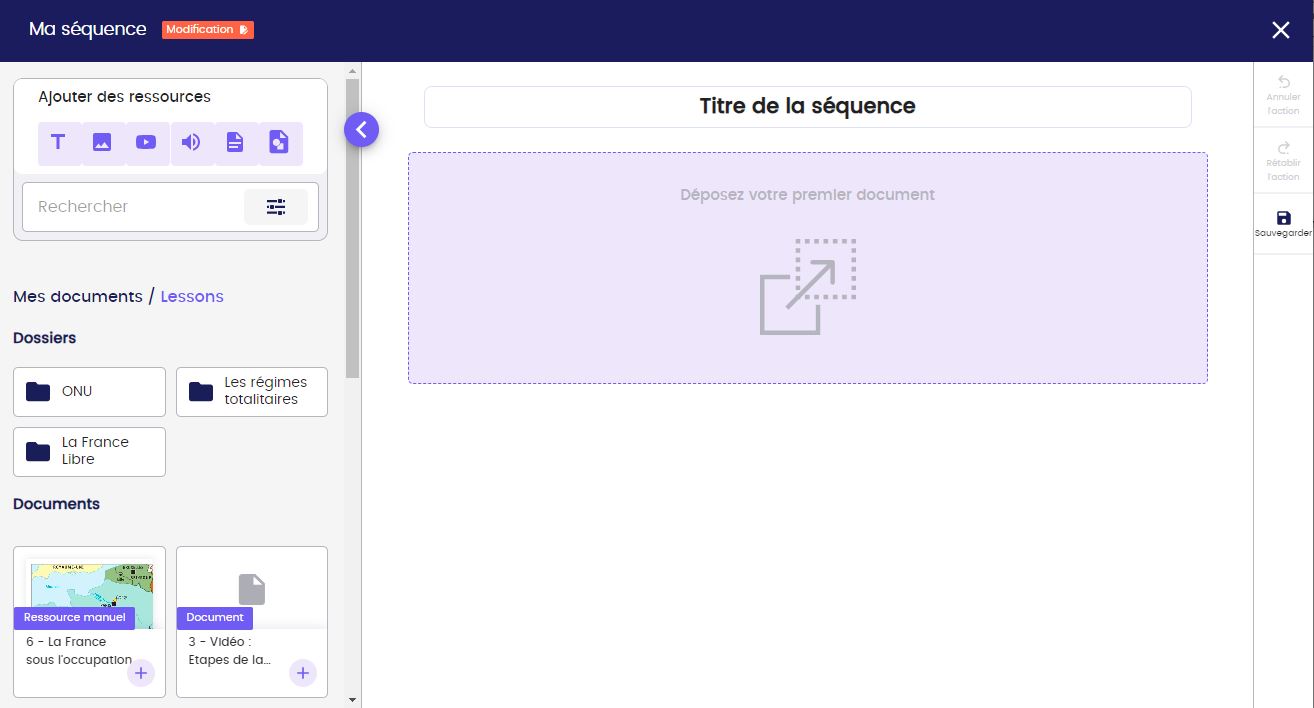Click the Lessons breadcrumb link
Viewport: 1314px width, 708px height.
pos(192,297)
